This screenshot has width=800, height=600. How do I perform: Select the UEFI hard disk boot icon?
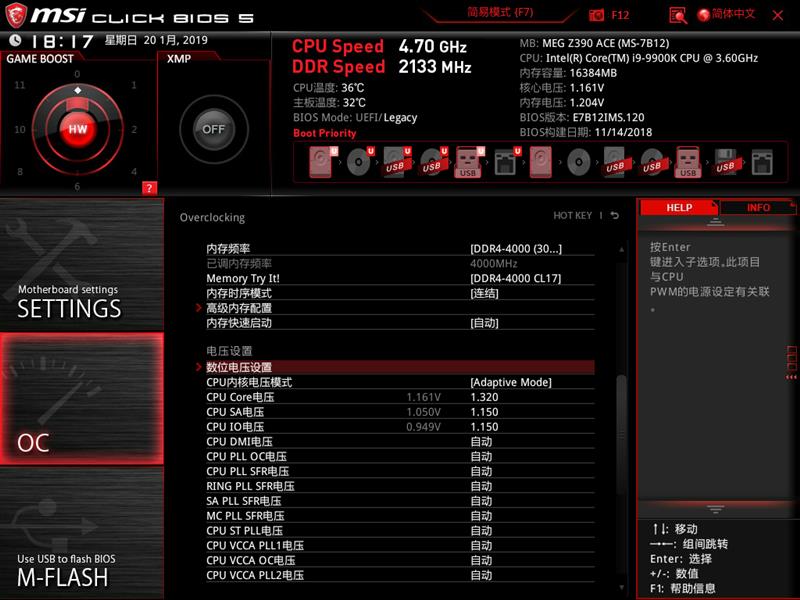coord(322,162)
